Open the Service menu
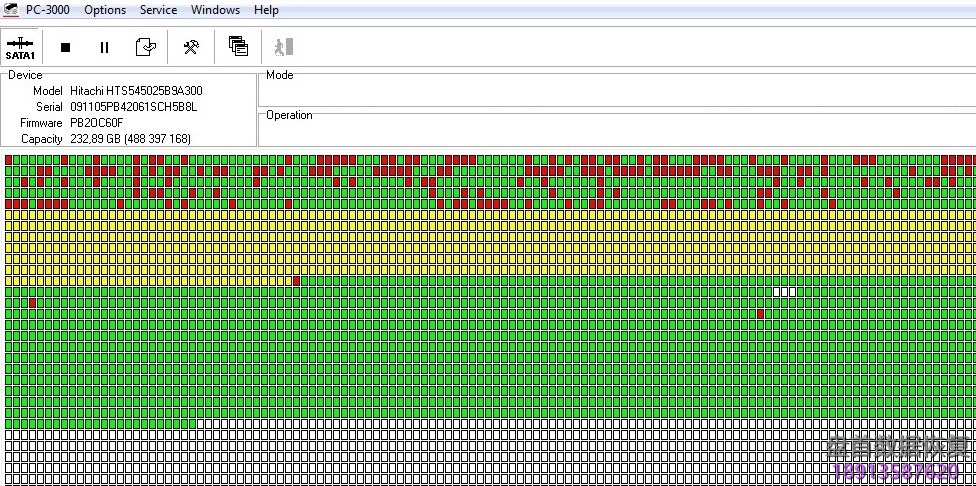The height and width of the screenshot is (486, 976). [158, 10]
